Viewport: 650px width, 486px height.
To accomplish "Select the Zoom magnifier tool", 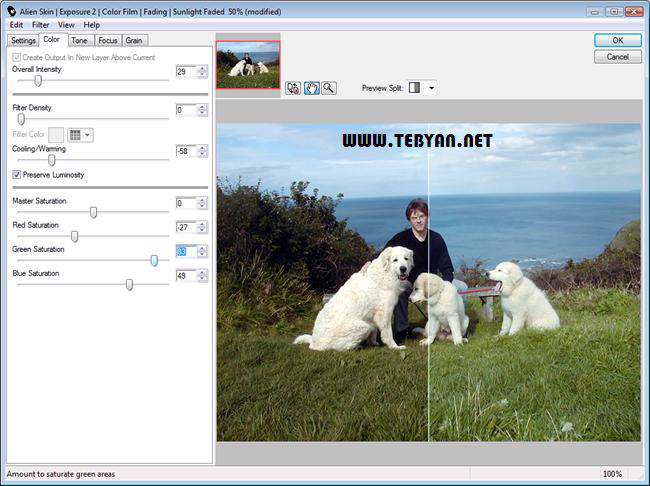I will tap(328, 88).
